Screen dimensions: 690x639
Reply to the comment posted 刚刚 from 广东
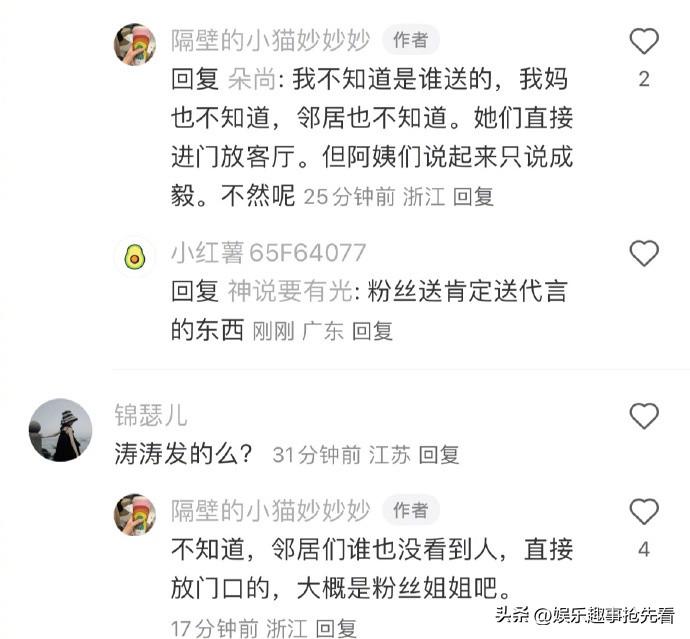click(x=372, y=331)
